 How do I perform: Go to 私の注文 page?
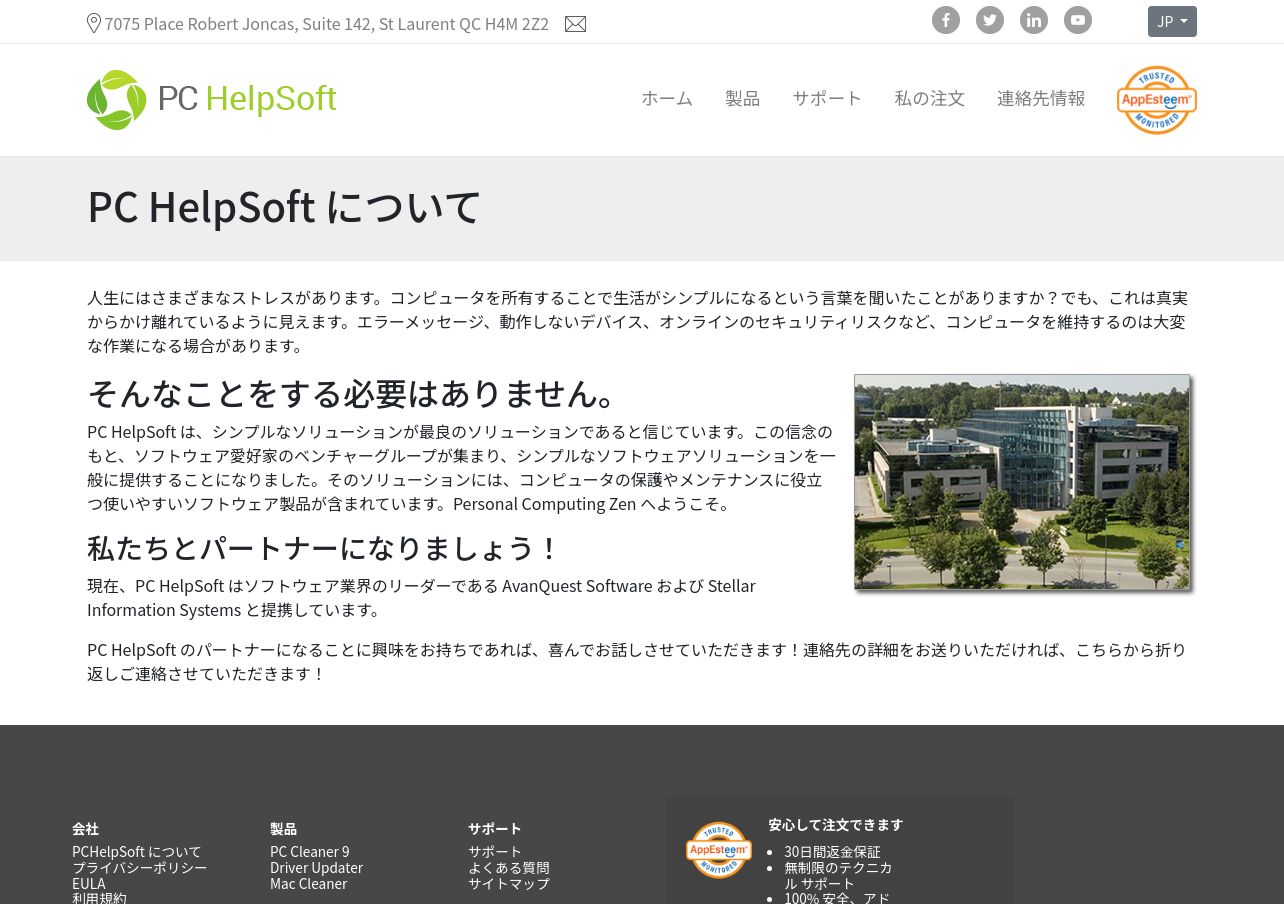point(930,98)
